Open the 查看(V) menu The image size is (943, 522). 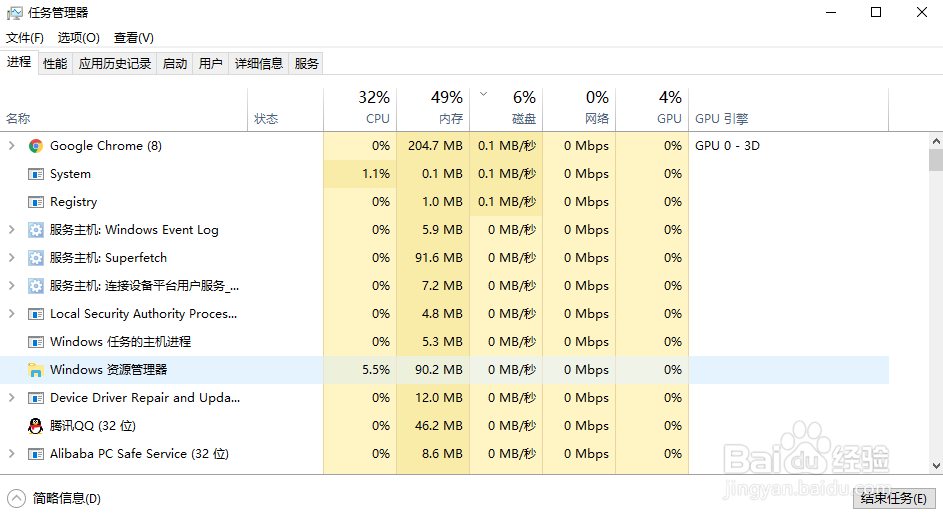pyautogui.click(x=133, y=38)
